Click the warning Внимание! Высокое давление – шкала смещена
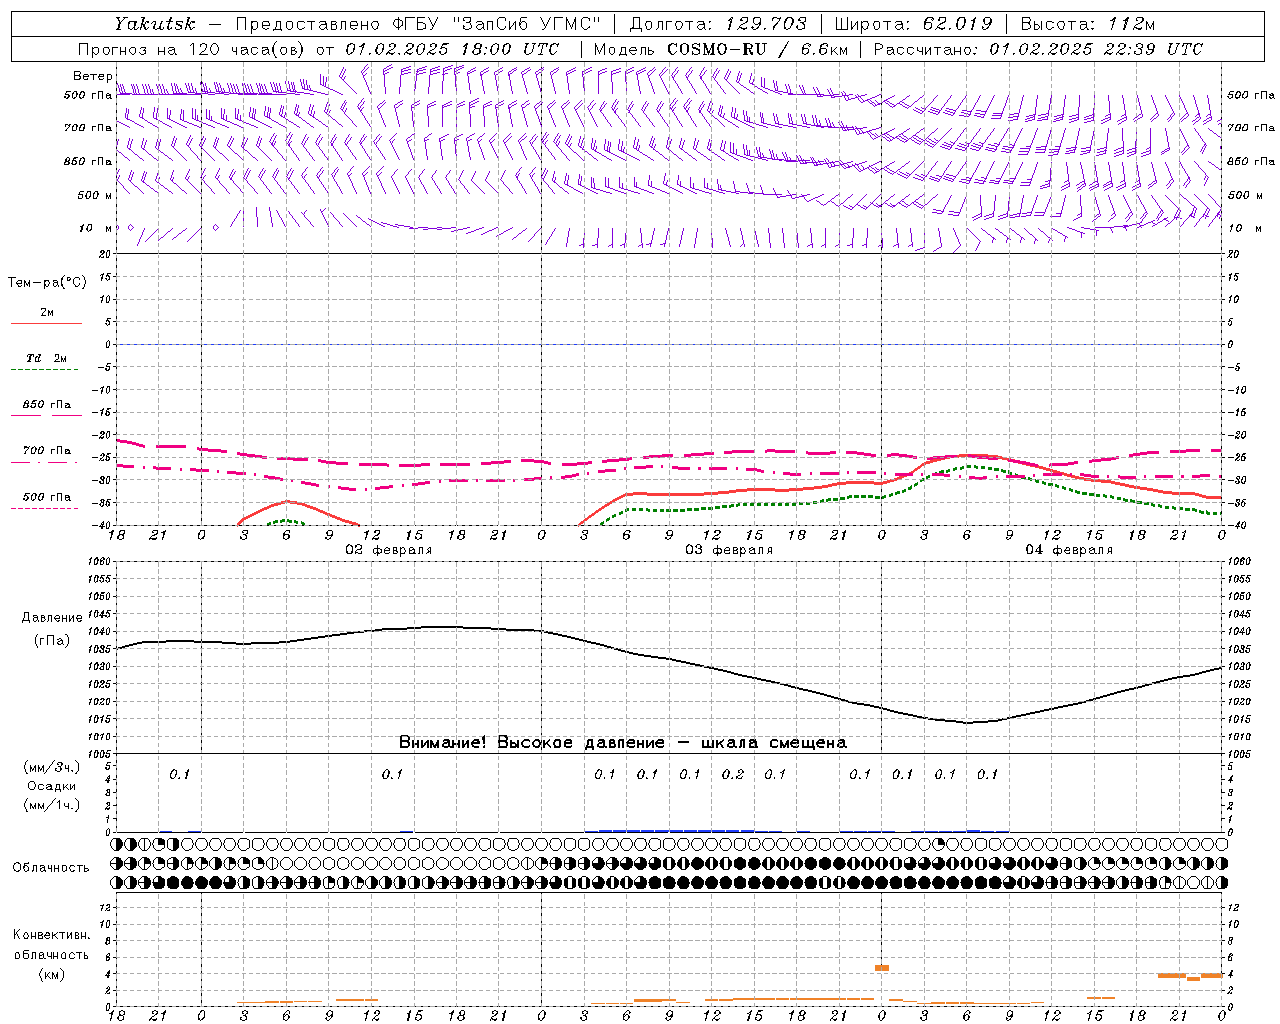The image size is (1280, 1024). pos(623,743)
